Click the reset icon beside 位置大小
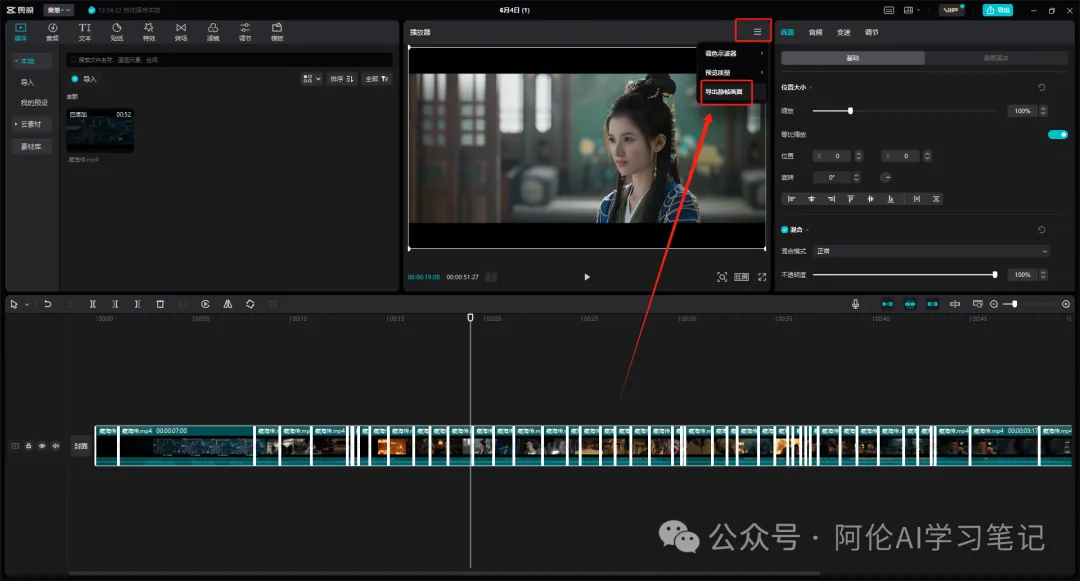The image size is (1080, 581). pos(1041,87)
